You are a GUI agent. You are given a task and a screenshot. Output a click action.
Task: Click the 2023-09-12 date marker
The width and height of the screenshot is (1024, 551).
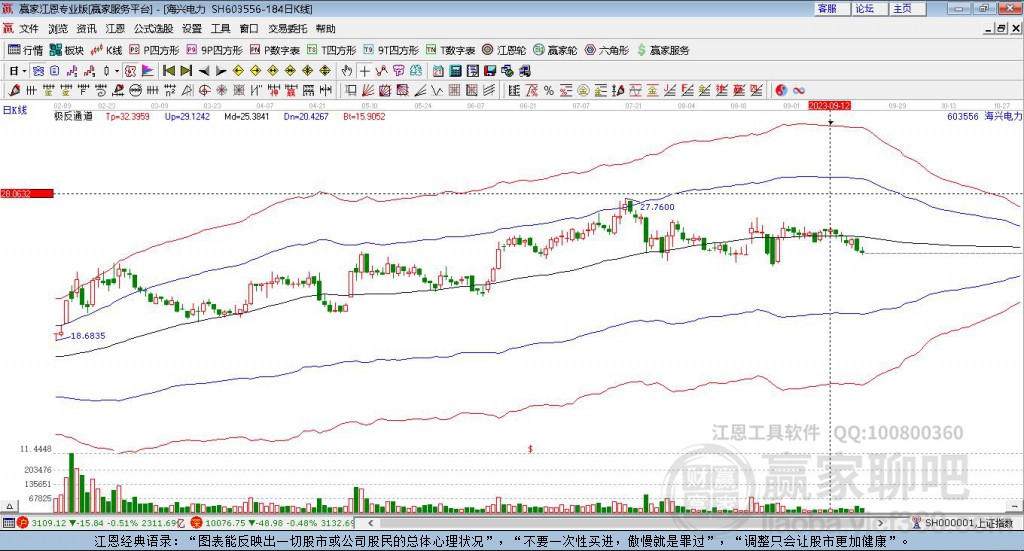(x=829, y=105)
